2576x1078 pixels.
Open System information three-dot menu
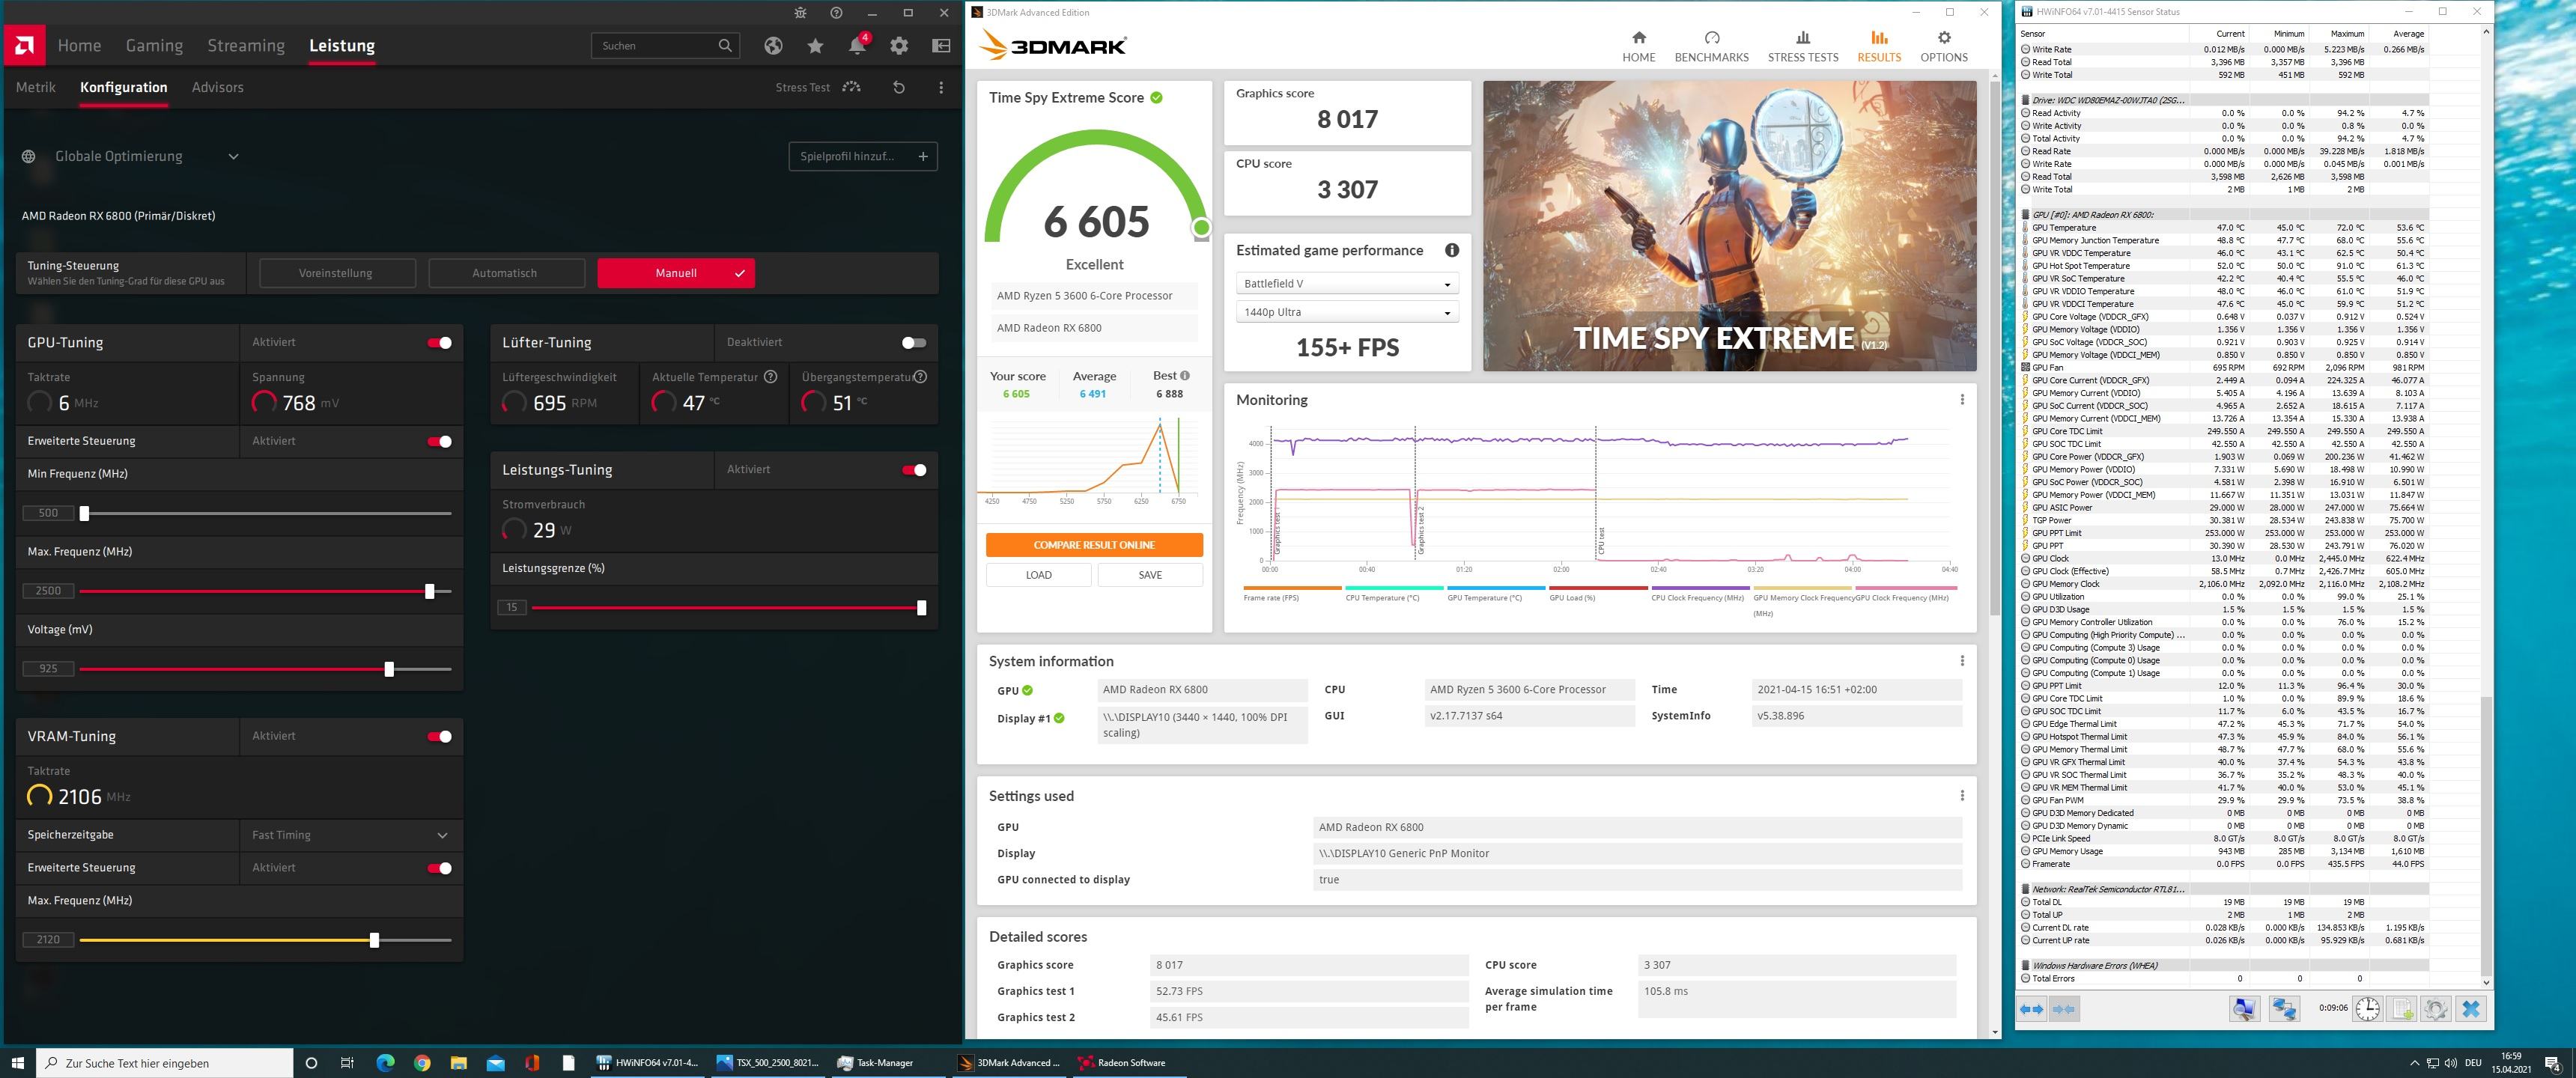coord(1962,661)
